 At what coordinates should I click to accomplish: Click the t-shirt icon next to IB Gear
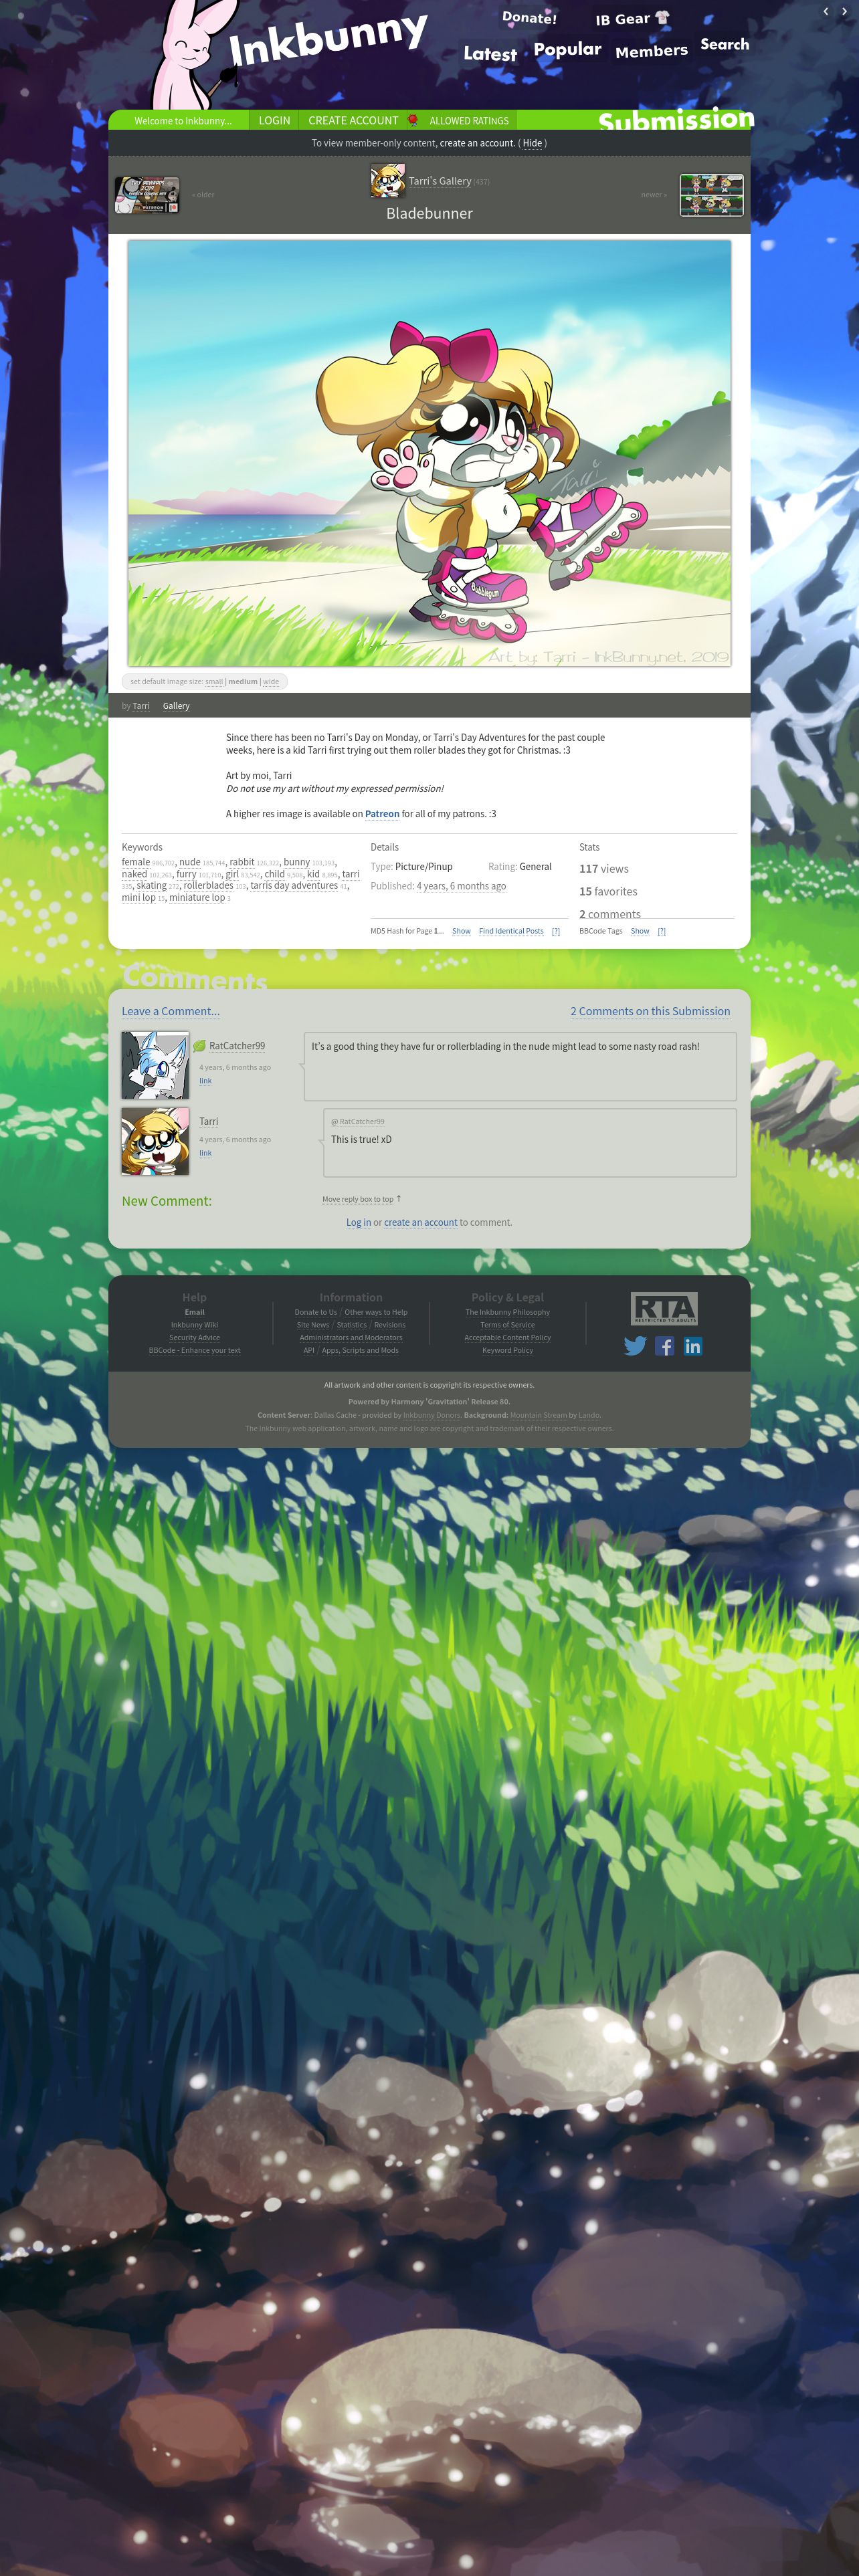(662, 17)
